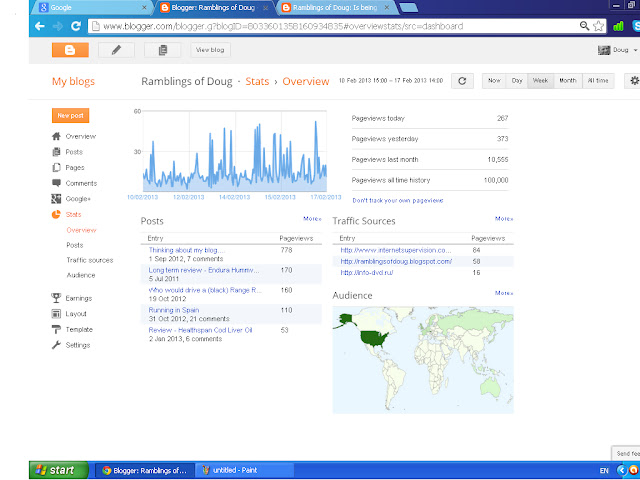This screenshot has height=480, width=640.
Task: Click the Comments speech bubble icon
Action: [56, 183]
